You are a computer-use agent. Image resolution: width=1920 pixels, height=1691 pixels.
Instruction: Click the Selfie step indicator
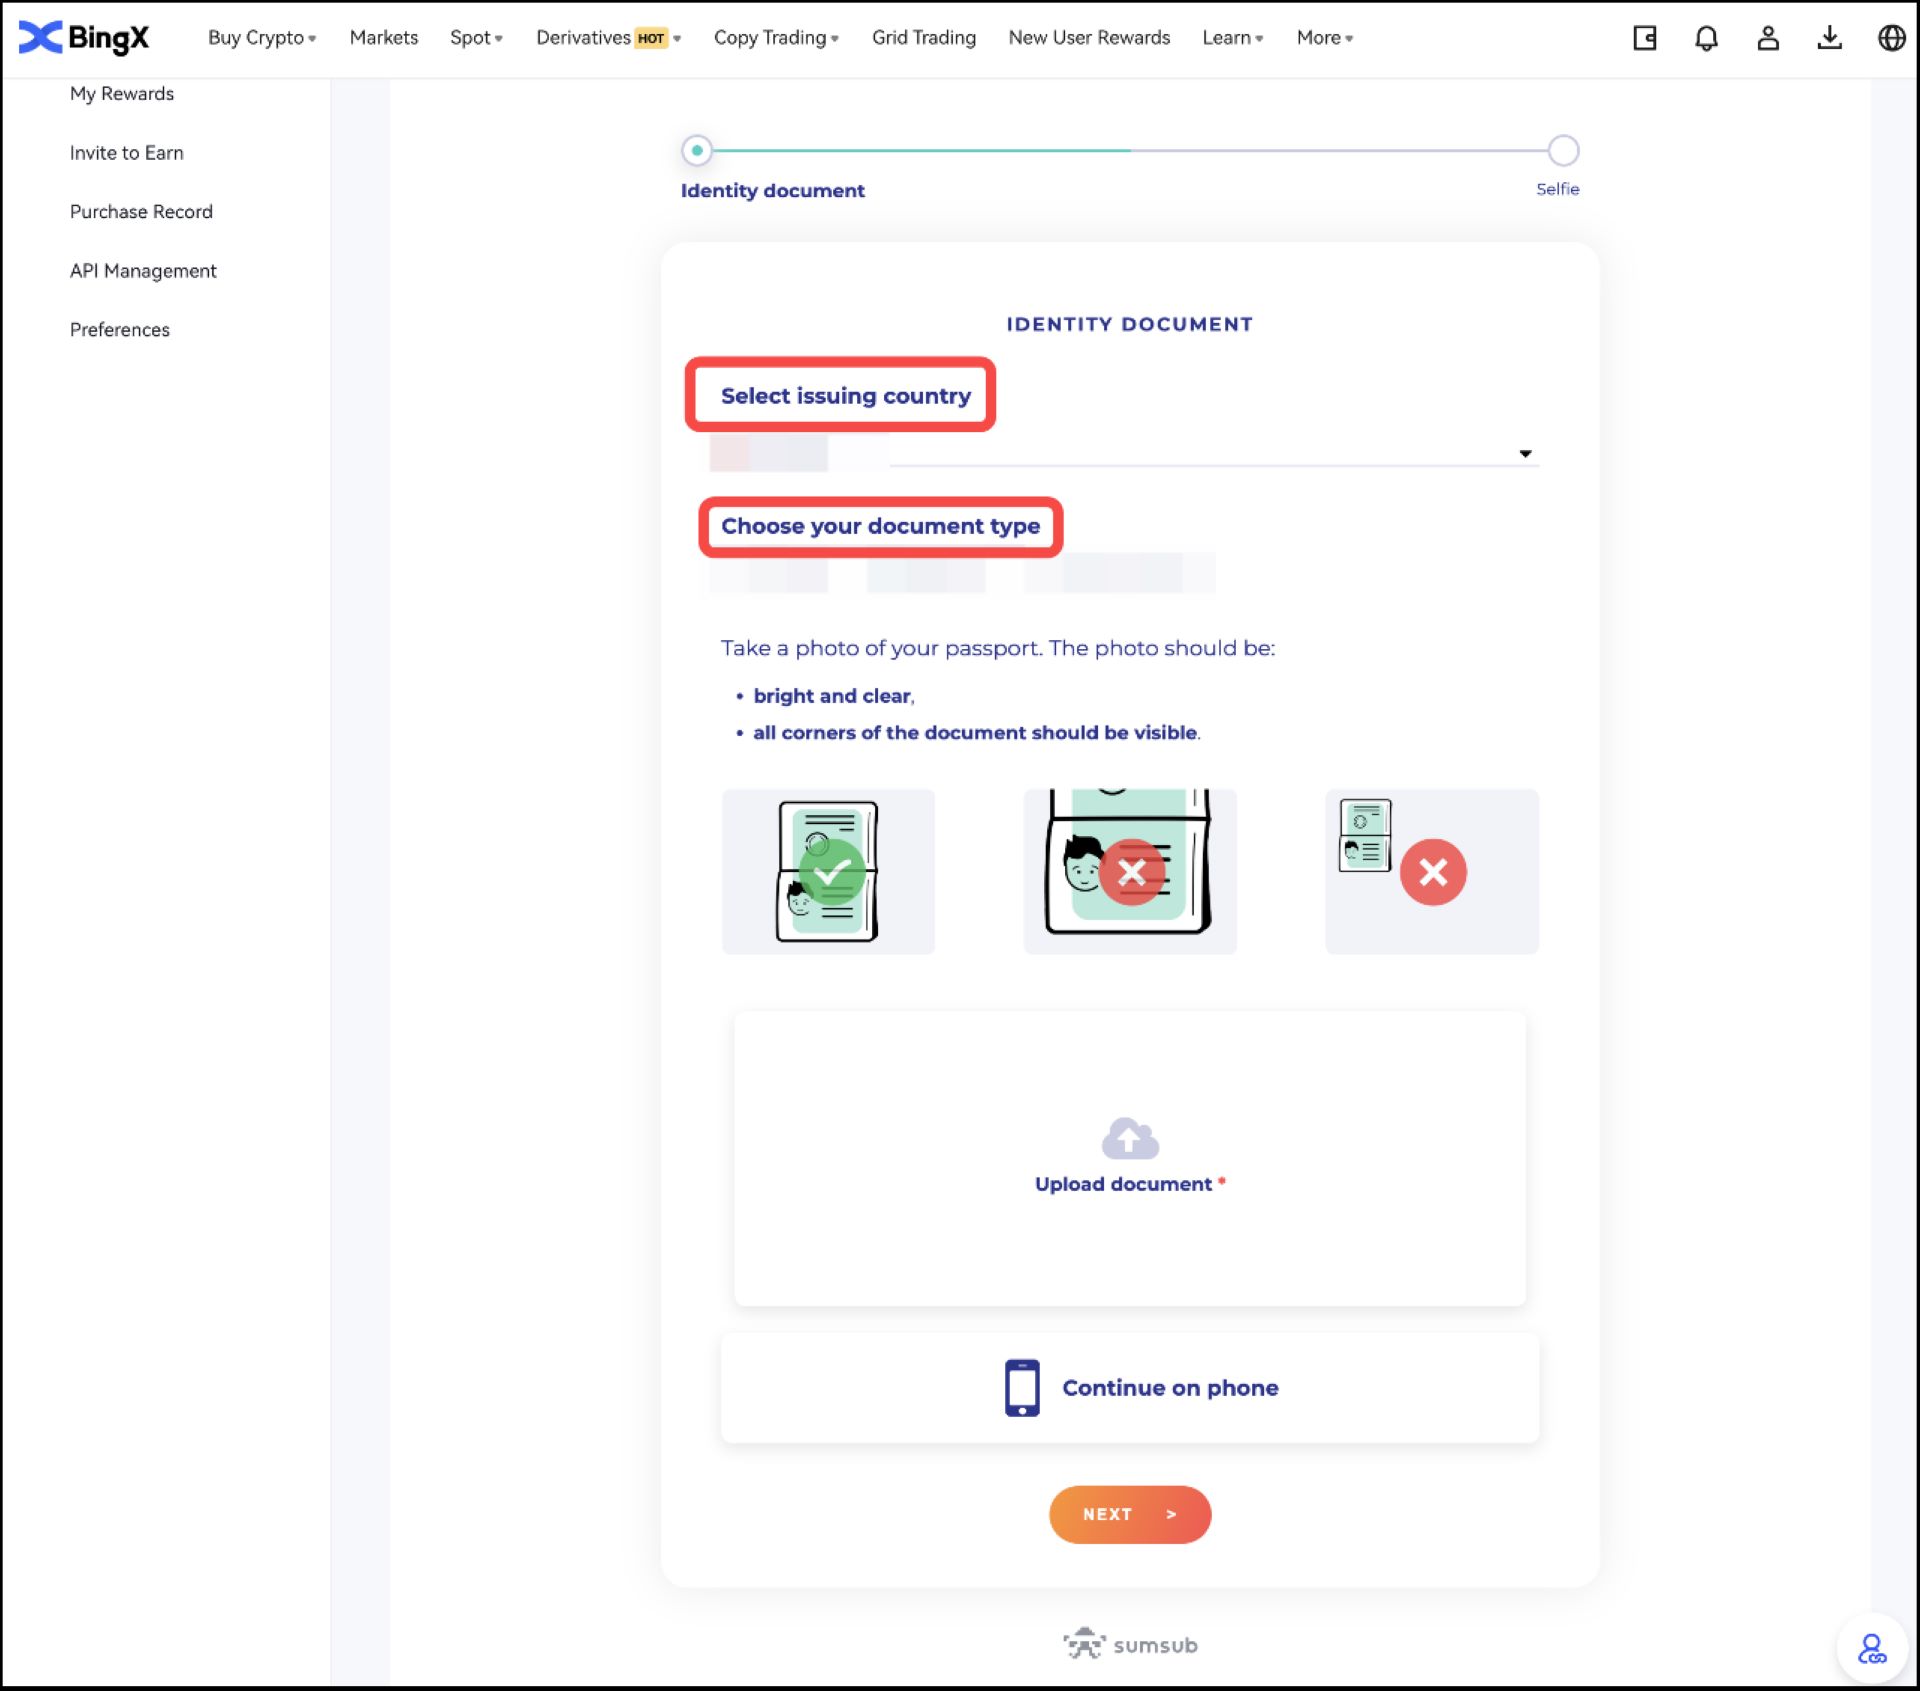1561,147
